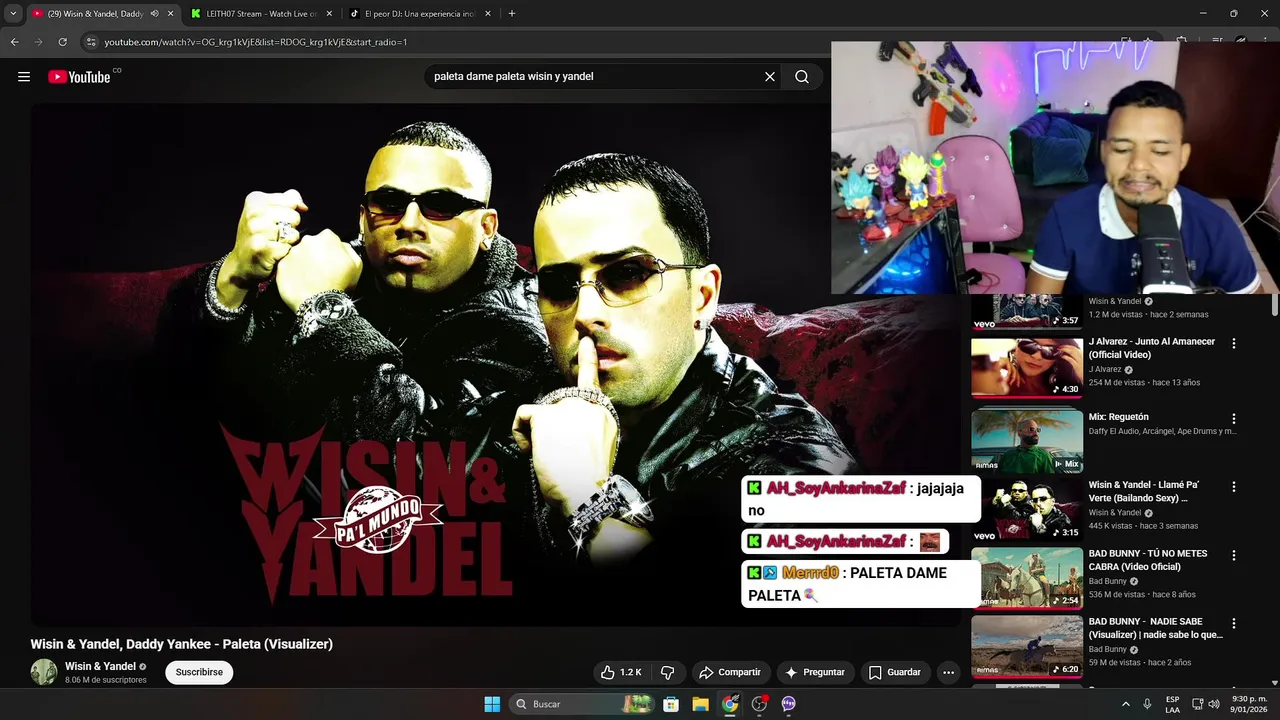Open more actions under the video

pos(949,672)
